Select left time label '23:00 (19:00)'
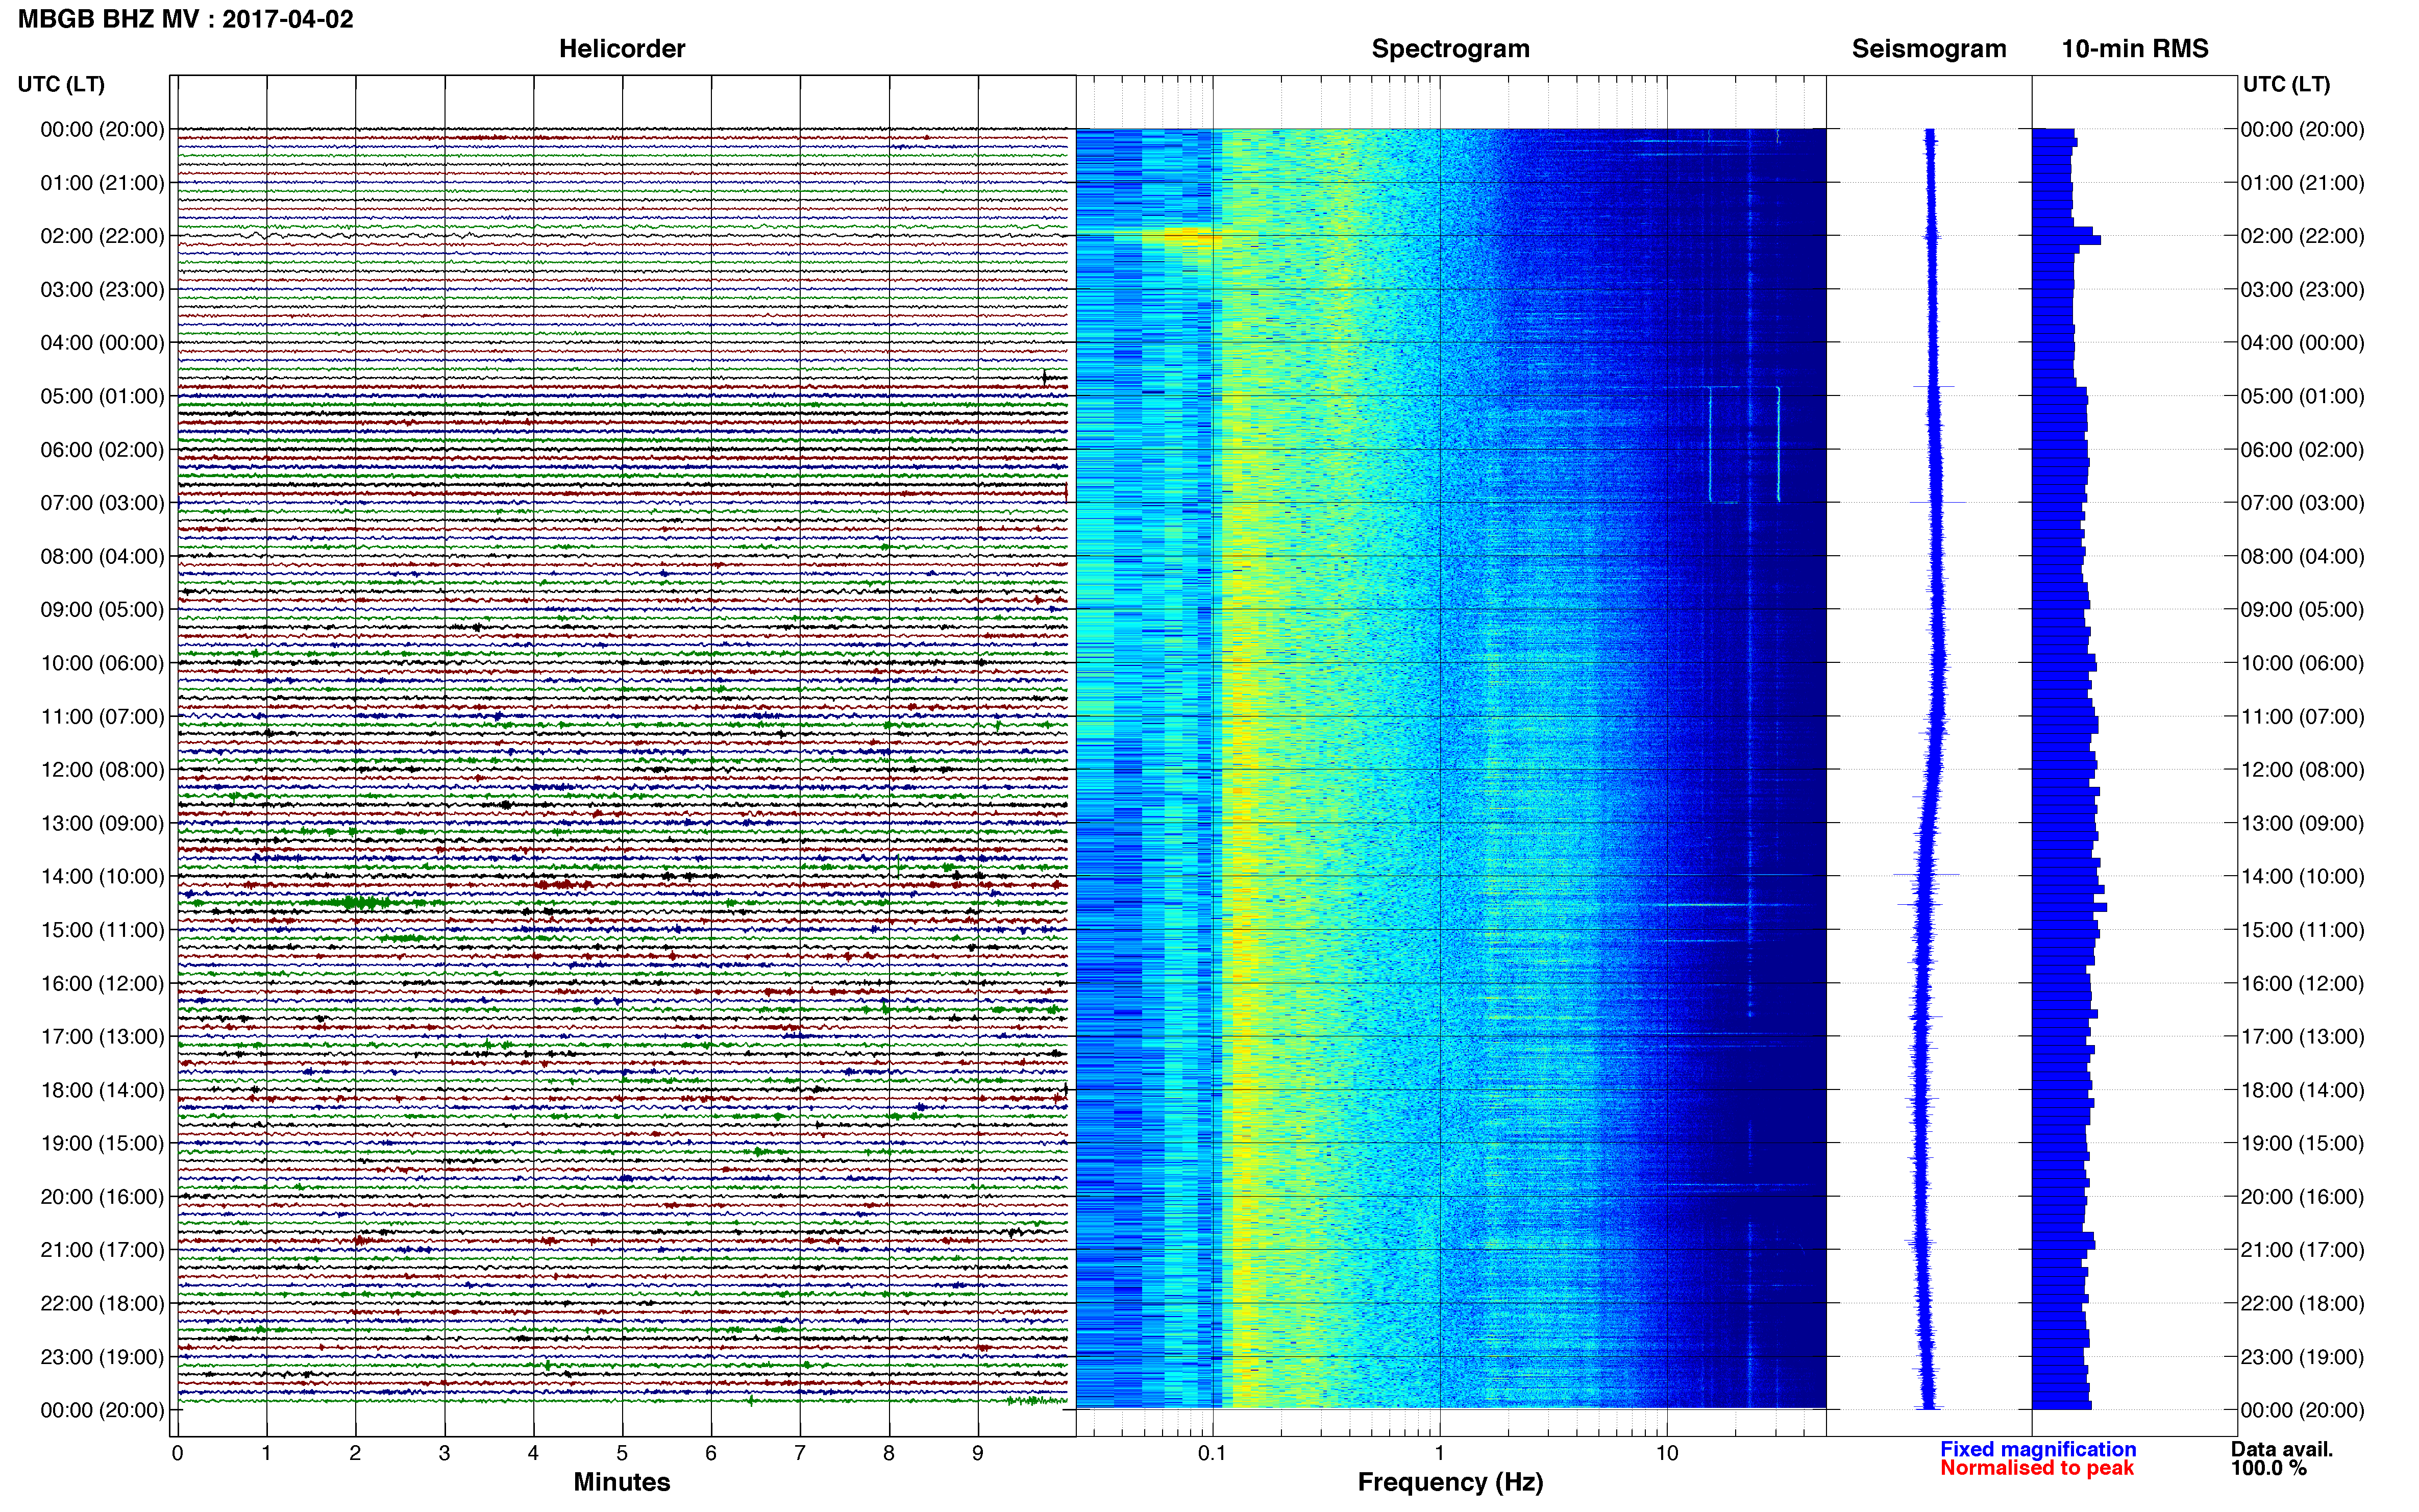 [102, 1357]
